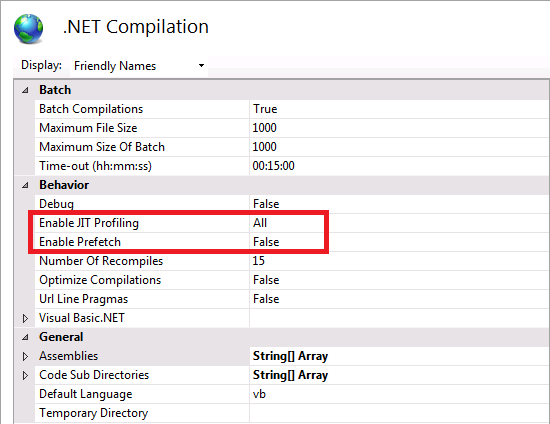Expand the Code Sub Directories node
550x424 pixels.
point(25,375)
